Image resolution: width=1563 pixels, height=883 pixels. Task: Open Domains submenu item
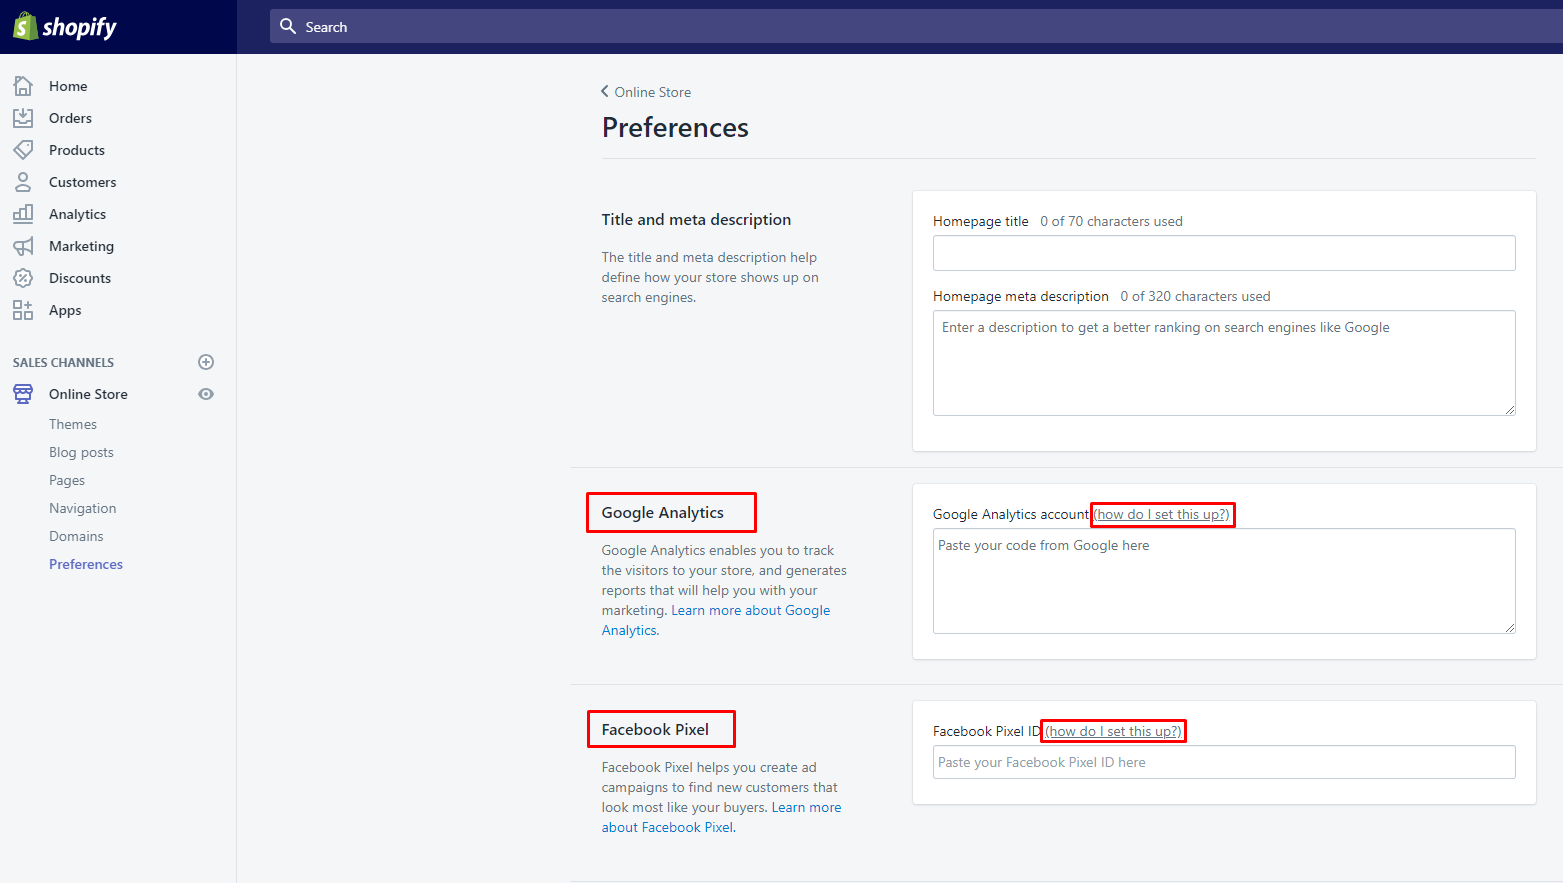76,536
